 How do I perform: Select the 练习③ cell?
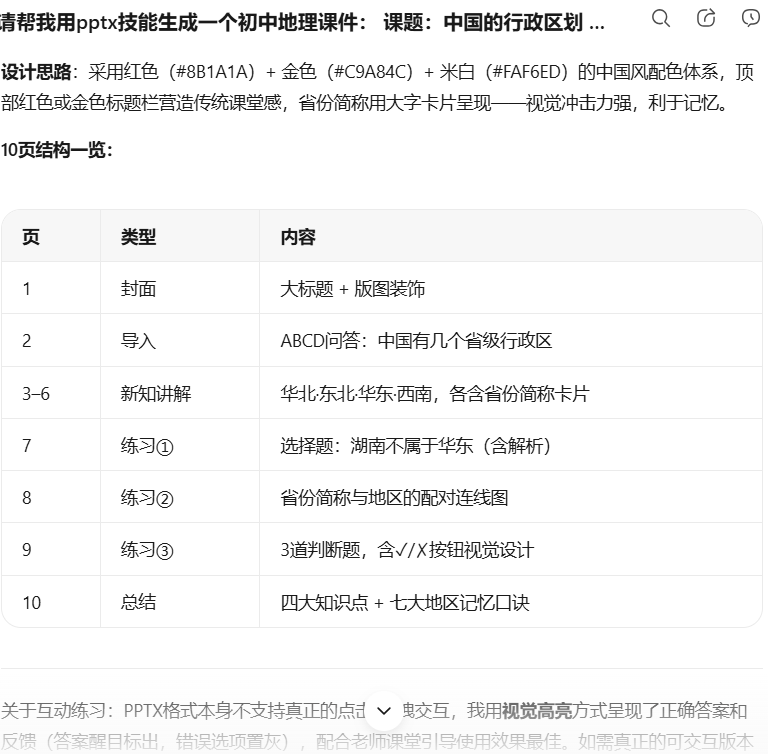pyautogui.click(x=180, y=550)
